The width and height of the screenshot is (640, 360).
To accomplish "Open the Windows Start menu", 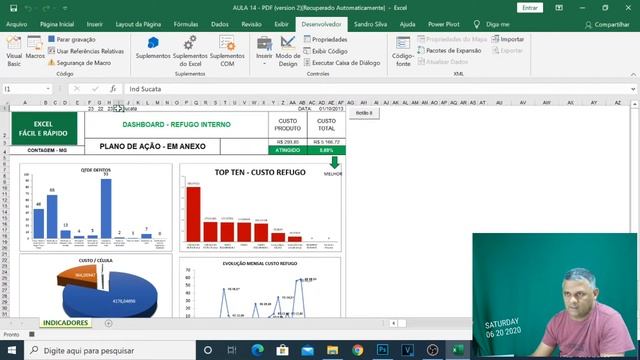I will coord(11,350).
